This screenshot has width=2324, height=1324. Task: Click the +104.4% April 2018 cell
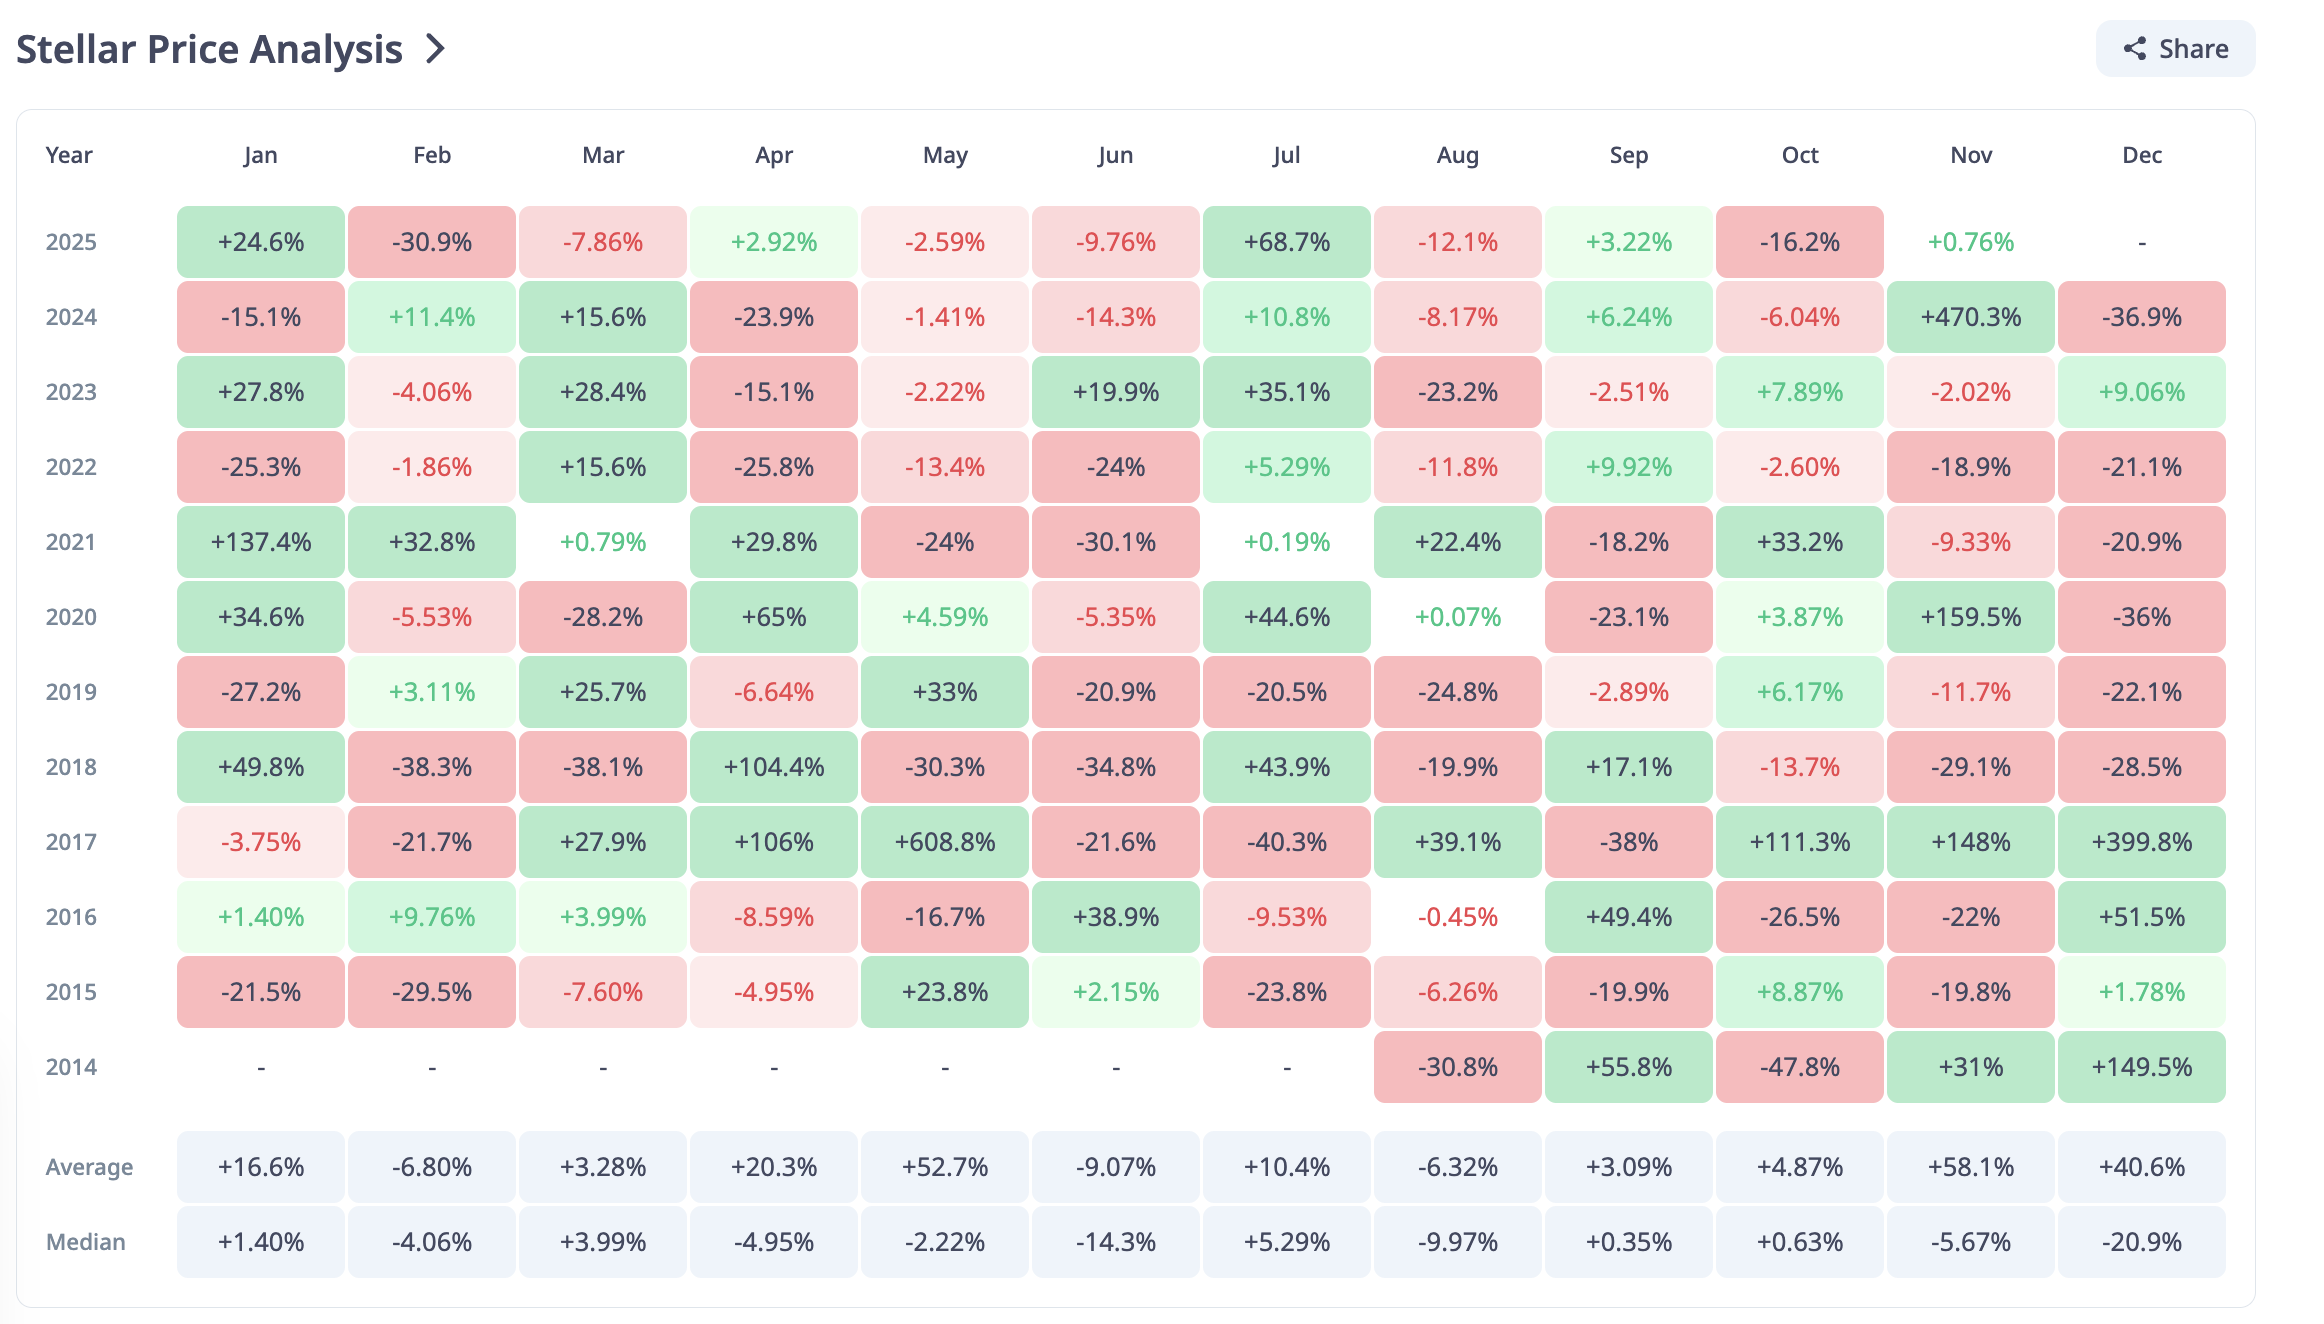(x=773, y=767)
